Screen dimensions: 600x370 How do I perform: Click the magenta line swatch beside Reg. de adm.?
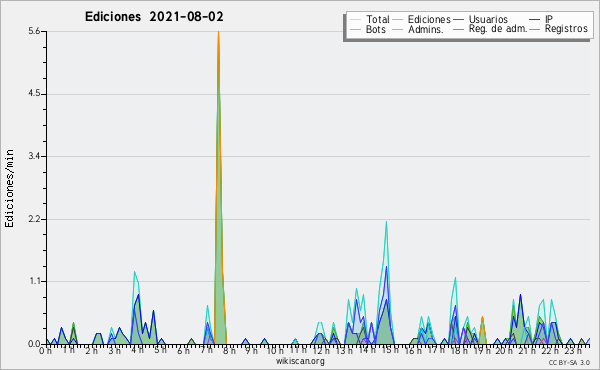point(458,29)
